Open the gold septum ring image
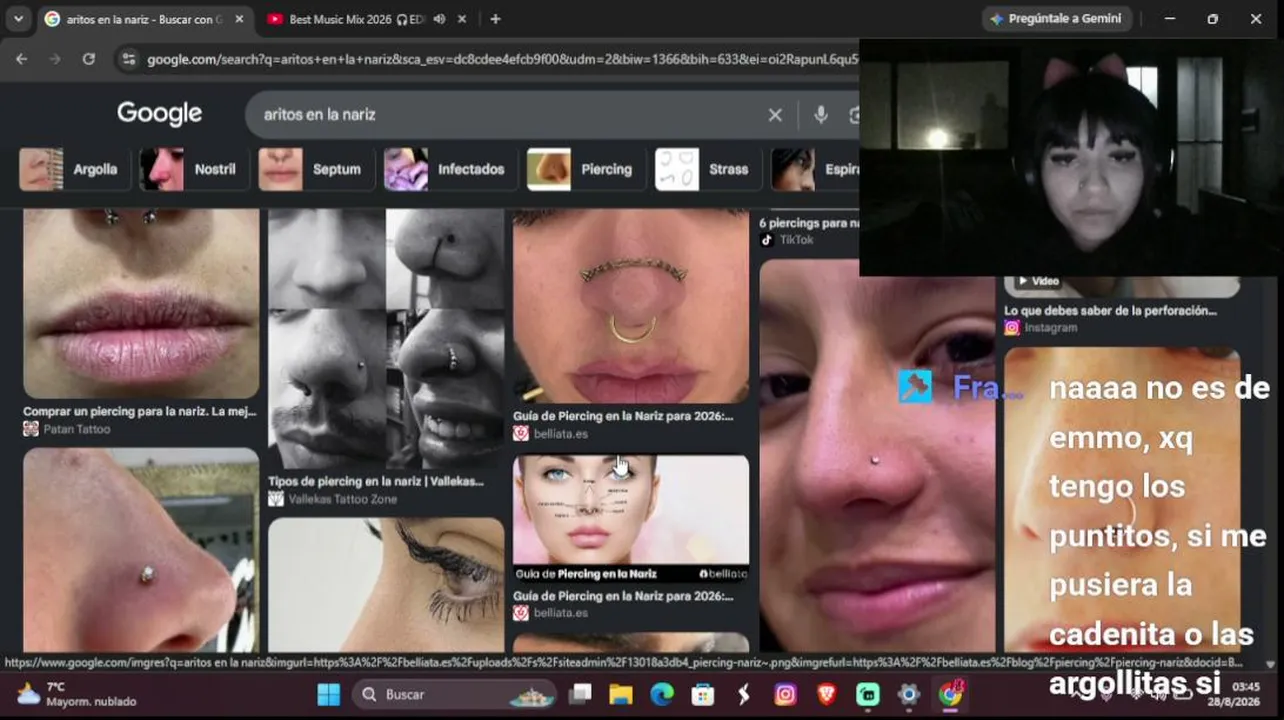 (x=631, y=306)
